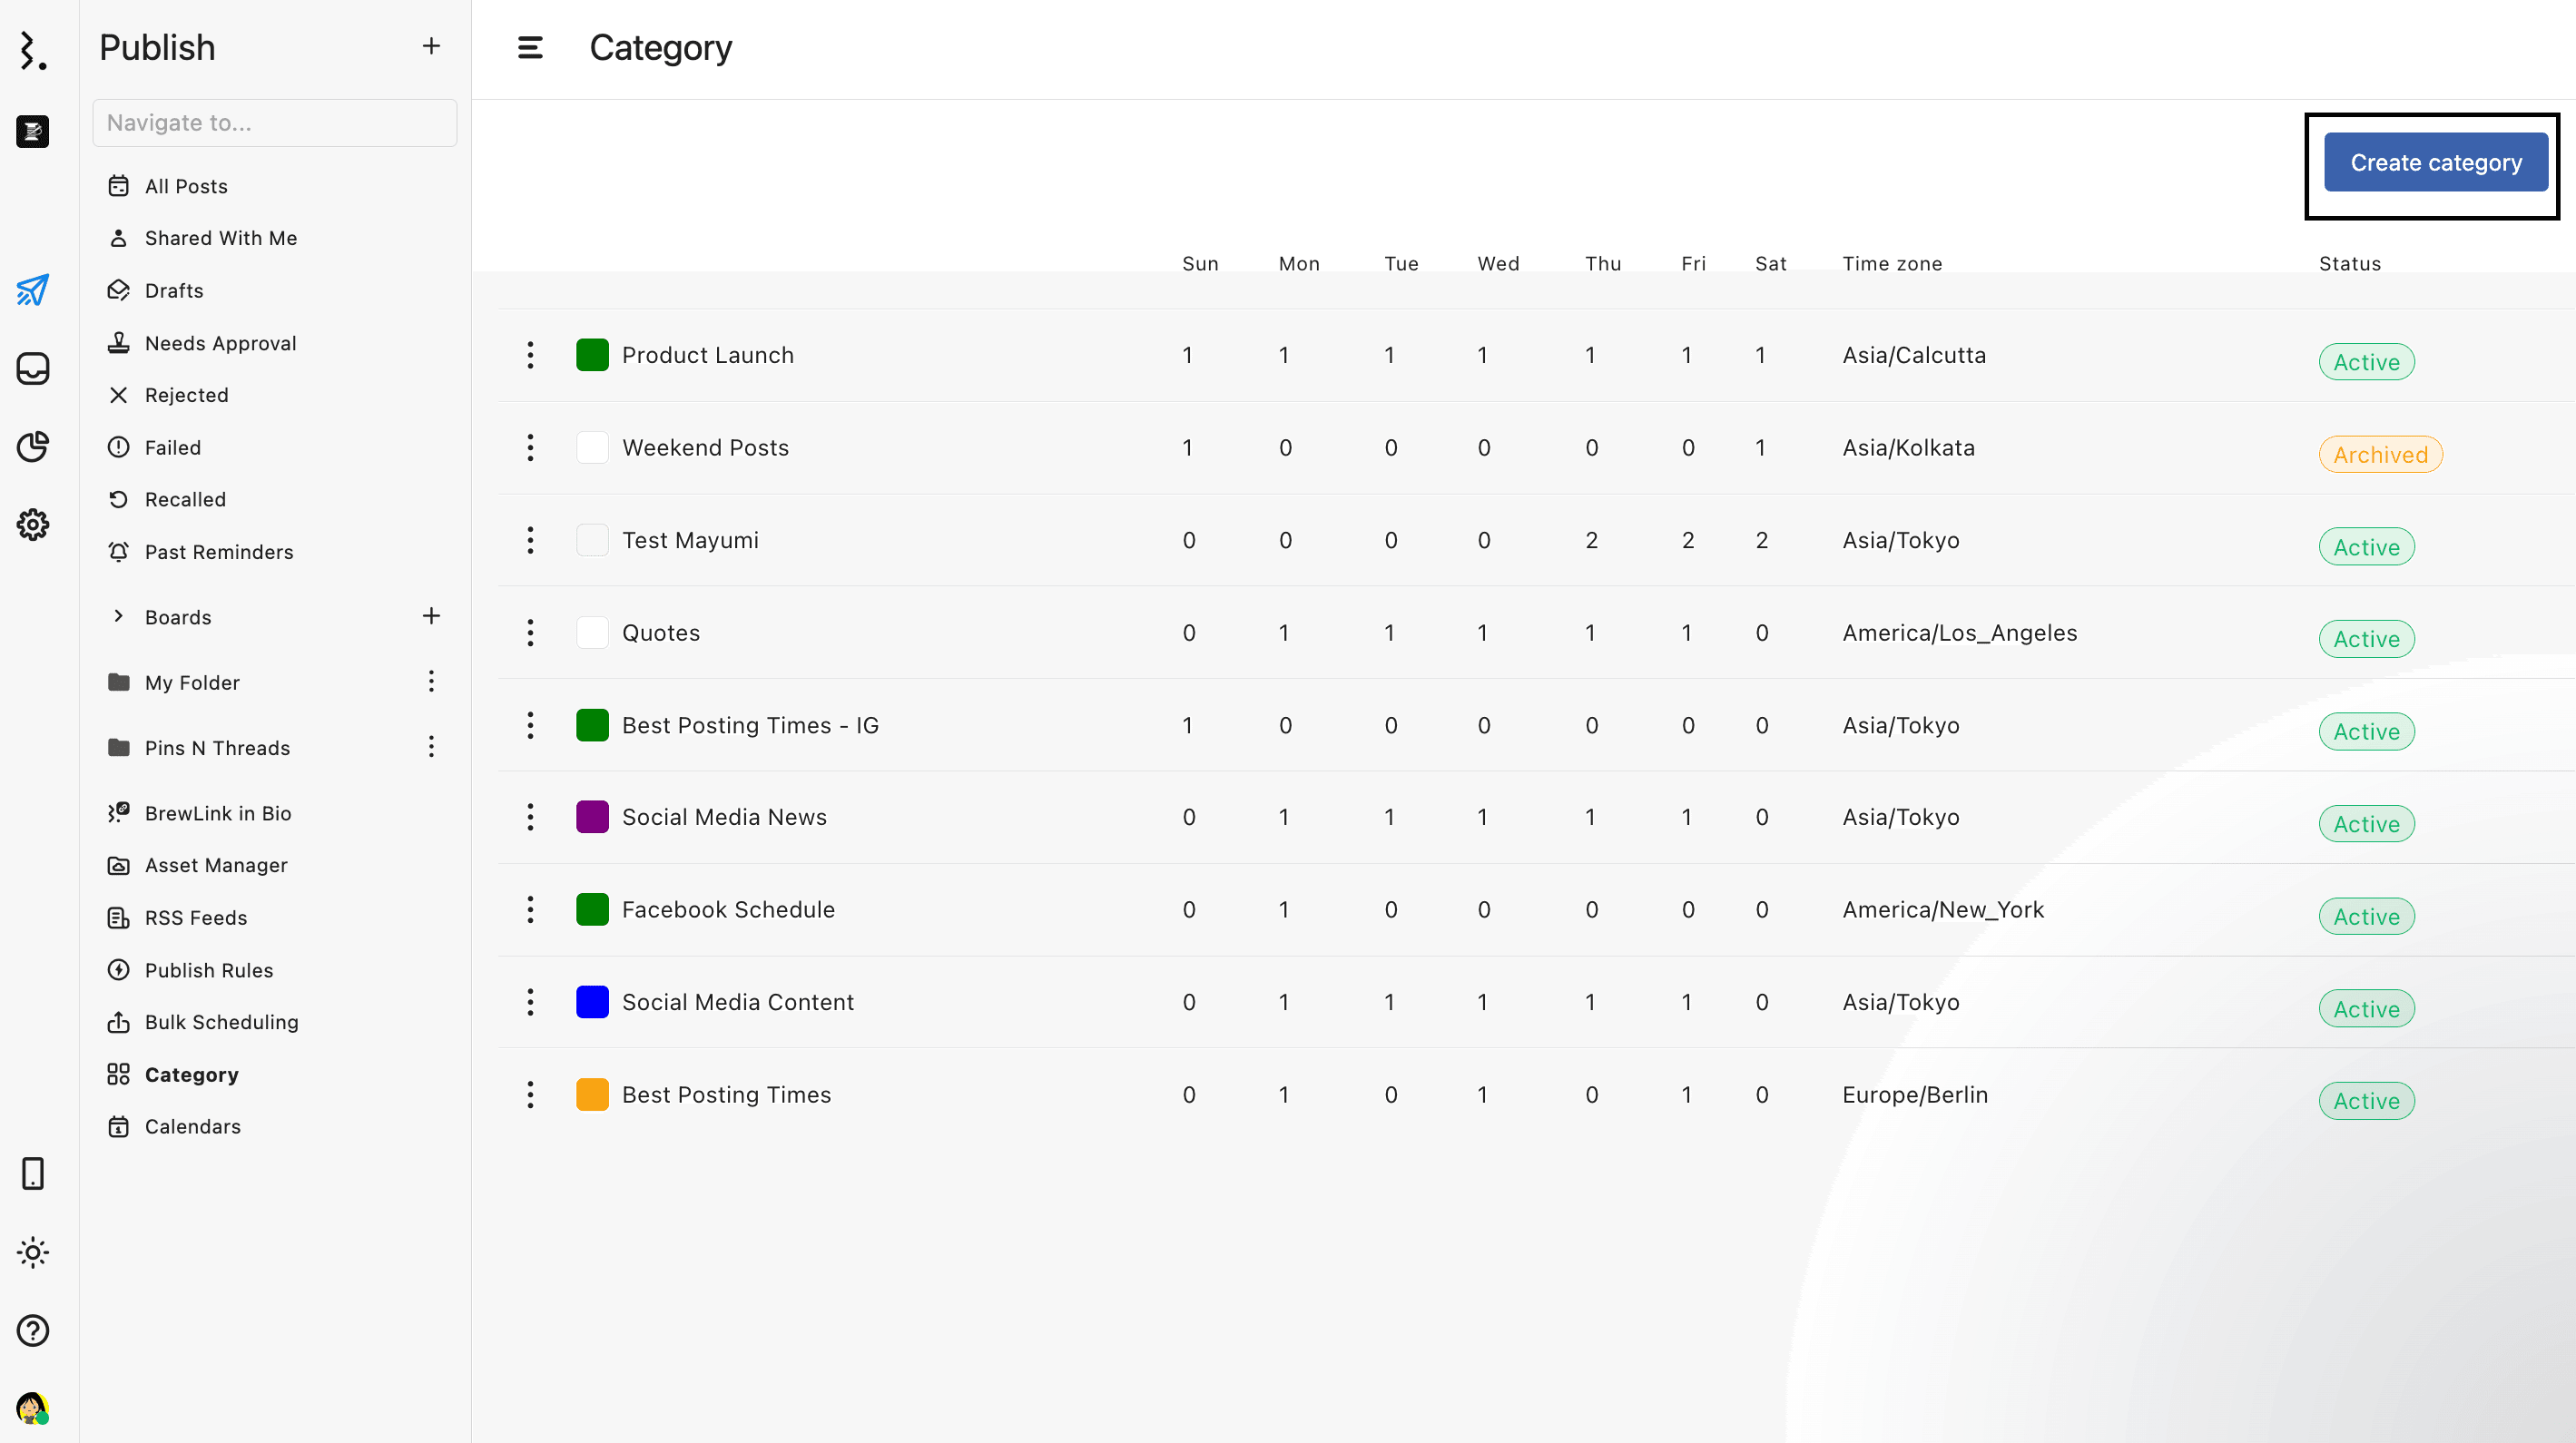This screenshot has width=2576, height=1443.
Task: Open the inbox icon in left rail
Action: [32, 368]
